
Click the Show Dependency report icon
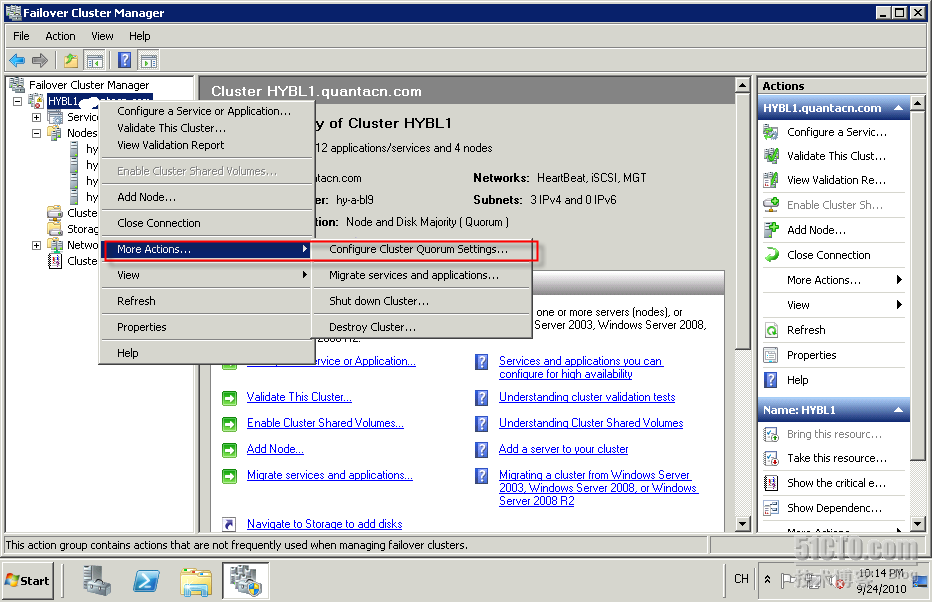point(771,508)
